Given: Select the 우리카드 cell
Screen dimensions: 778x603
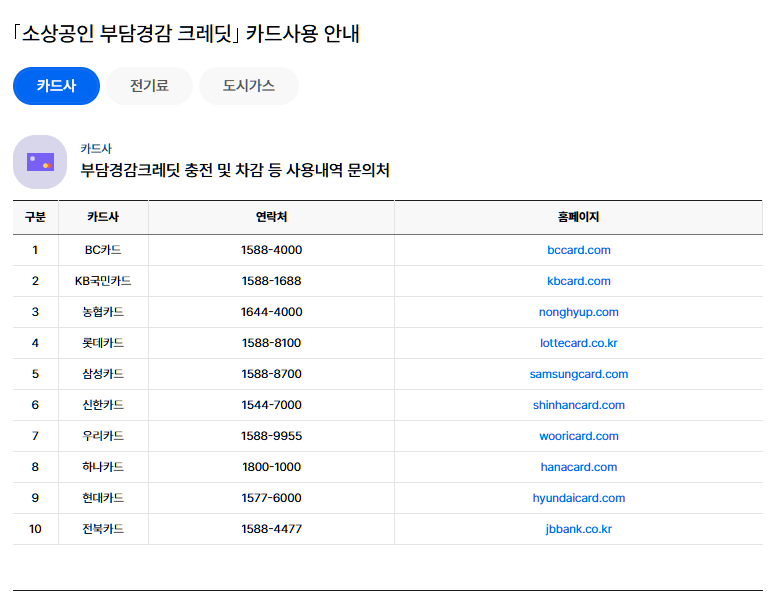Looking at the screenshot, I should click(103, 436).
